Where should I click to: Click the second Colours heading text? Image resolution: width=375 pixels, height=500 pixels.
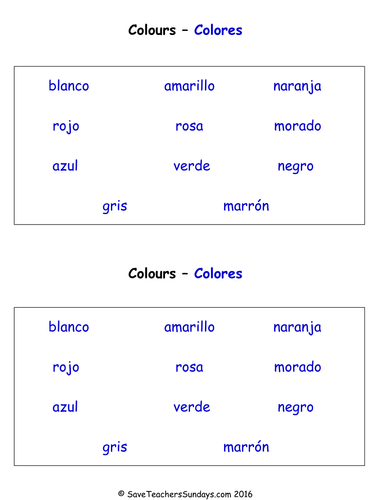coord(152,273)
